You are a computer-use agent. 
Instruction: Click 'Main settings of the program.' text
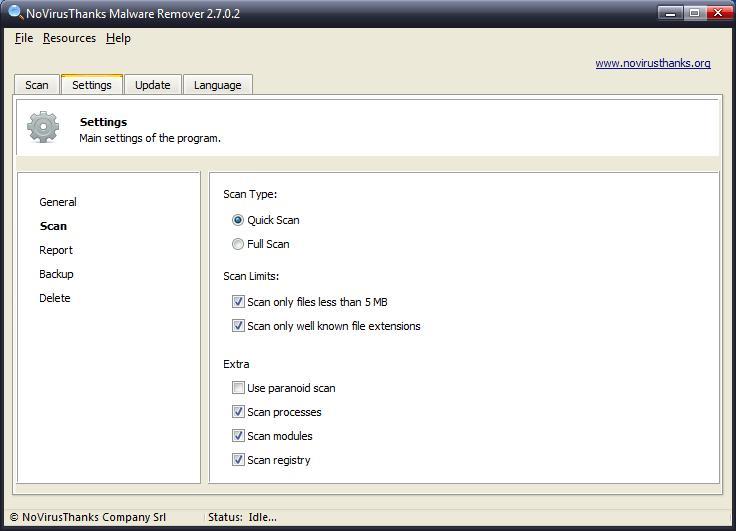coord(150,138)
